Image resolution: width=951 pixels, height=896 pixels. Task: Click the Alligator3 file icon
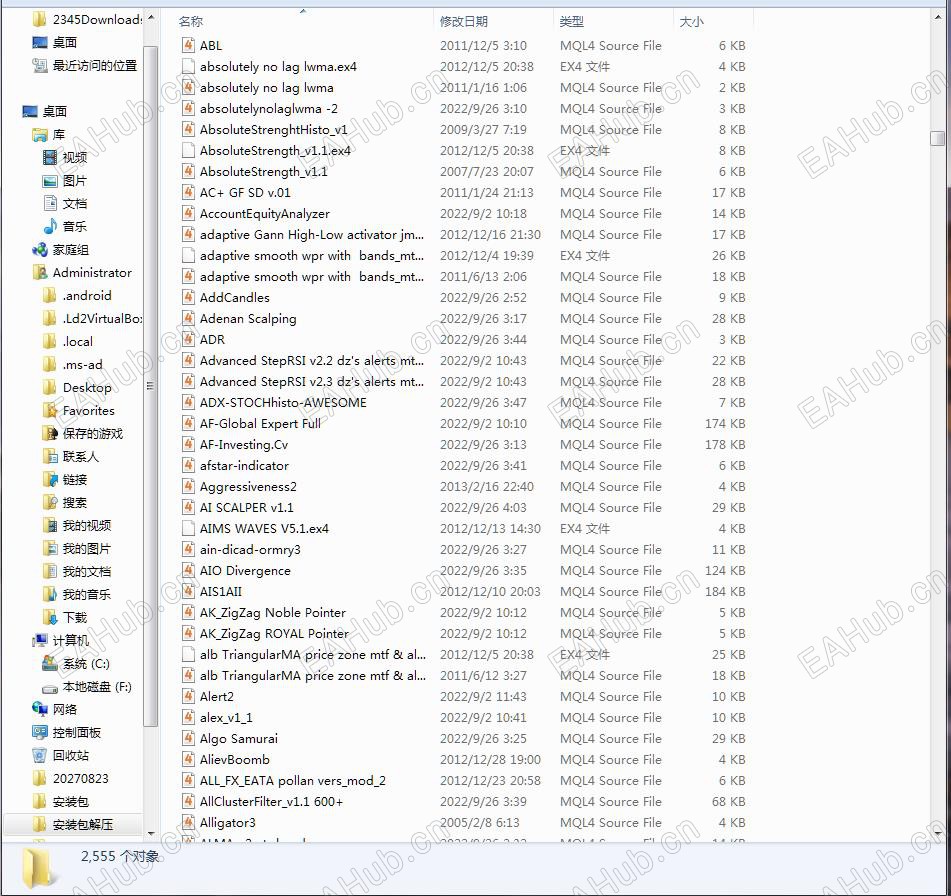tap(188, 823)
